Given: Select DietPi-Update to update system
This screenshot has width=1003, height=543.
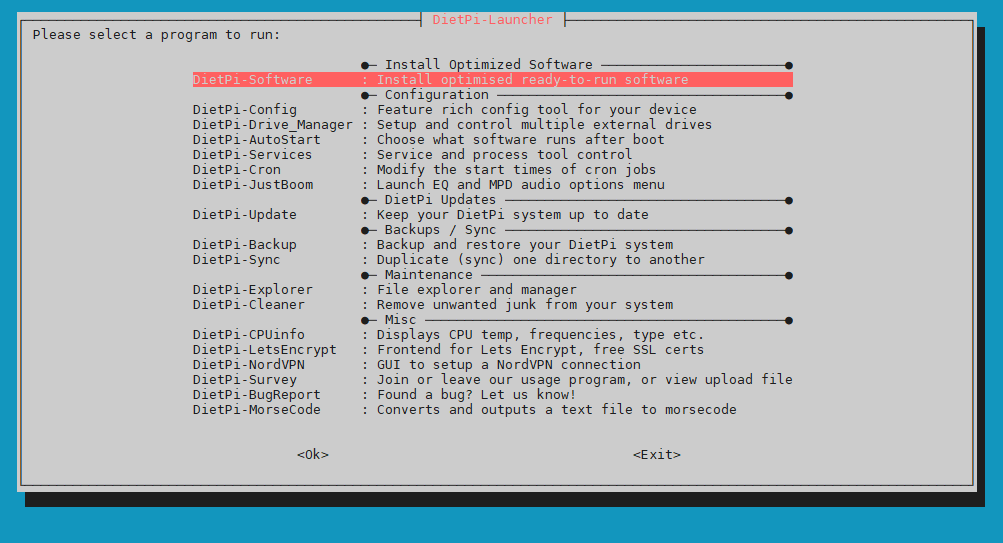Looking at the screenshot, I should point(493,215).
